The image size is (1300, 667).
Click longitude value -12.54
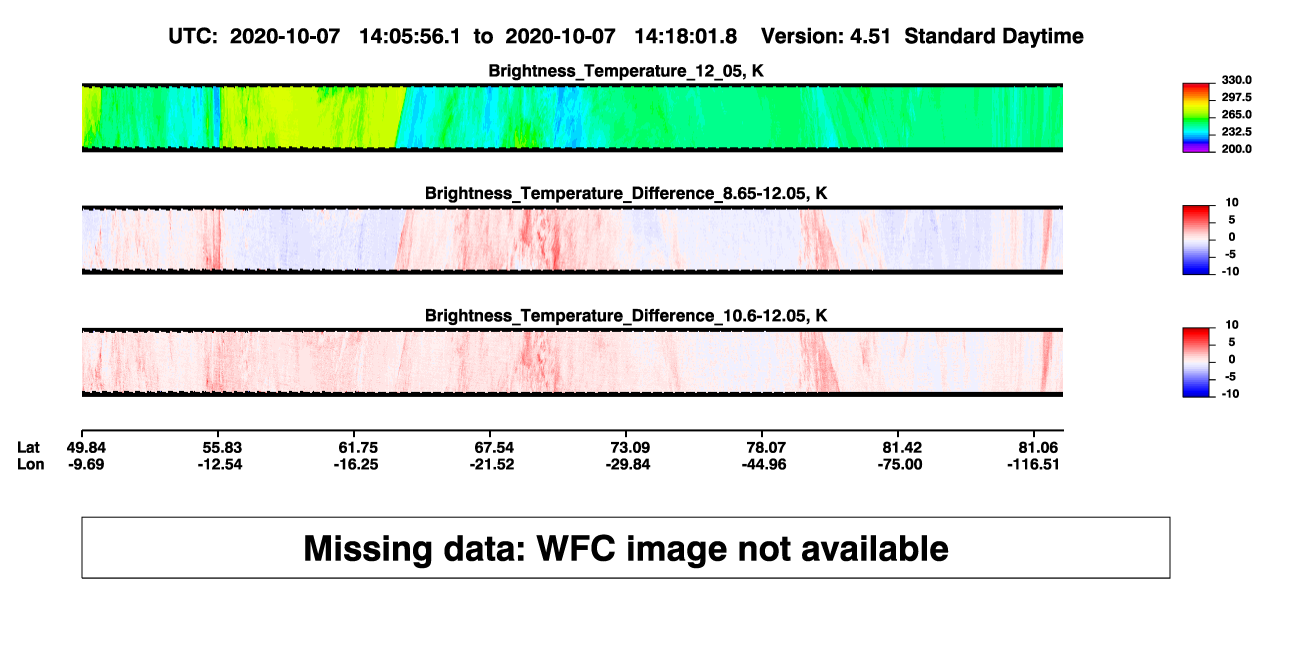click(222, 464)
